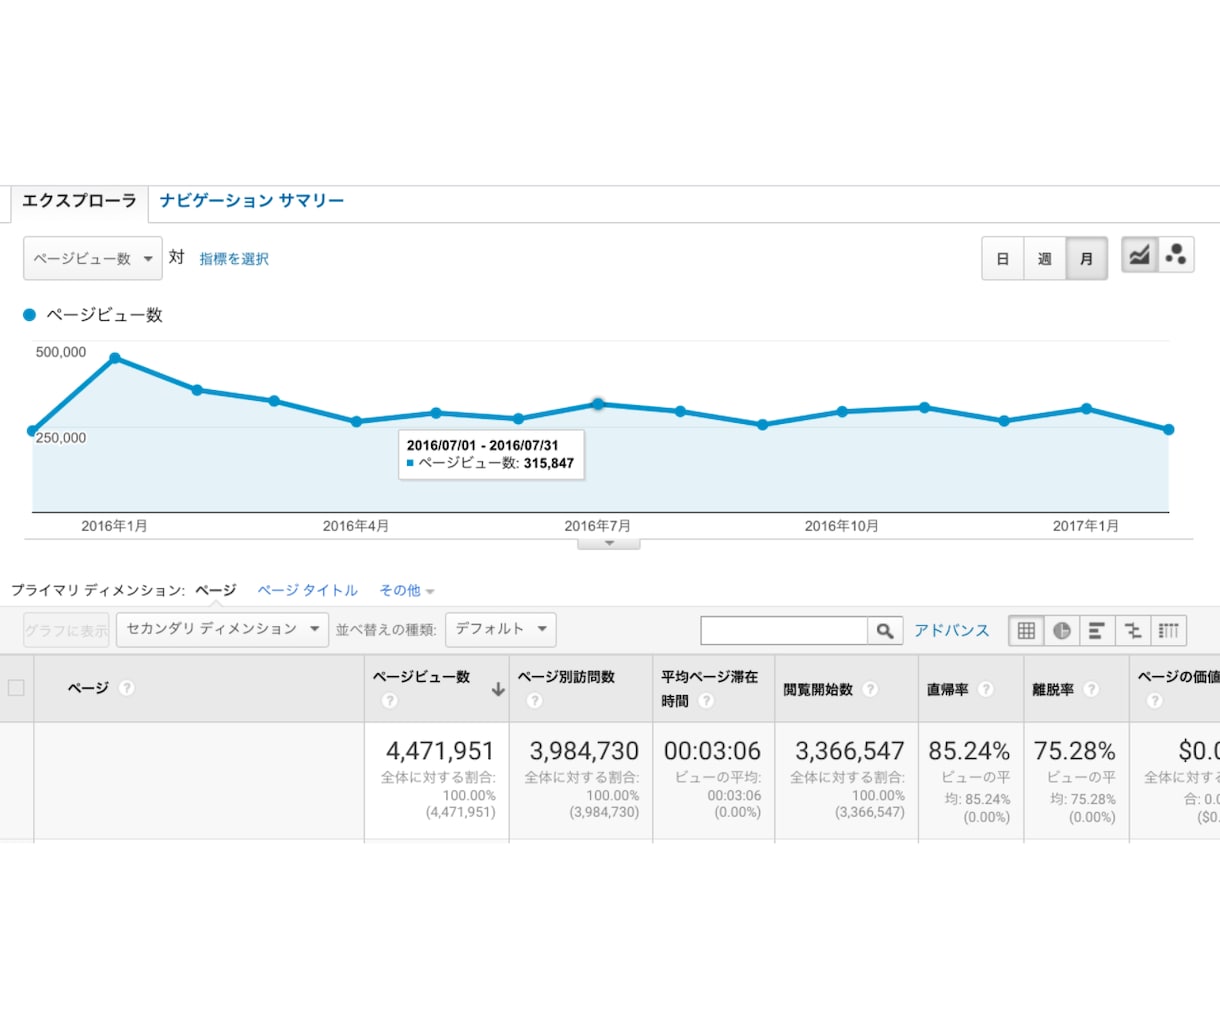Click the 3,366,547 entrances value

pyautogui.click(x=850, y=751)
